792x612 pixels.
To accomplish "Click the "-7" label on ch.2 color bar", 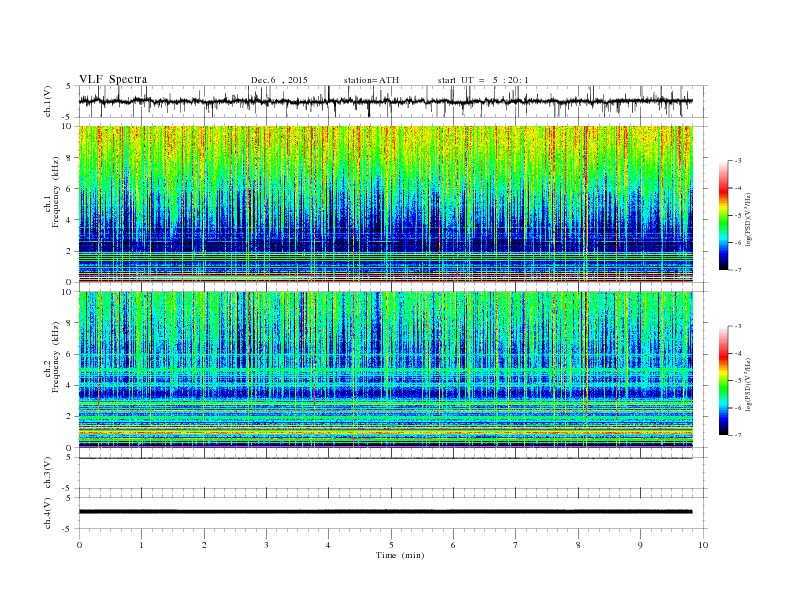I will pos(738,435).
